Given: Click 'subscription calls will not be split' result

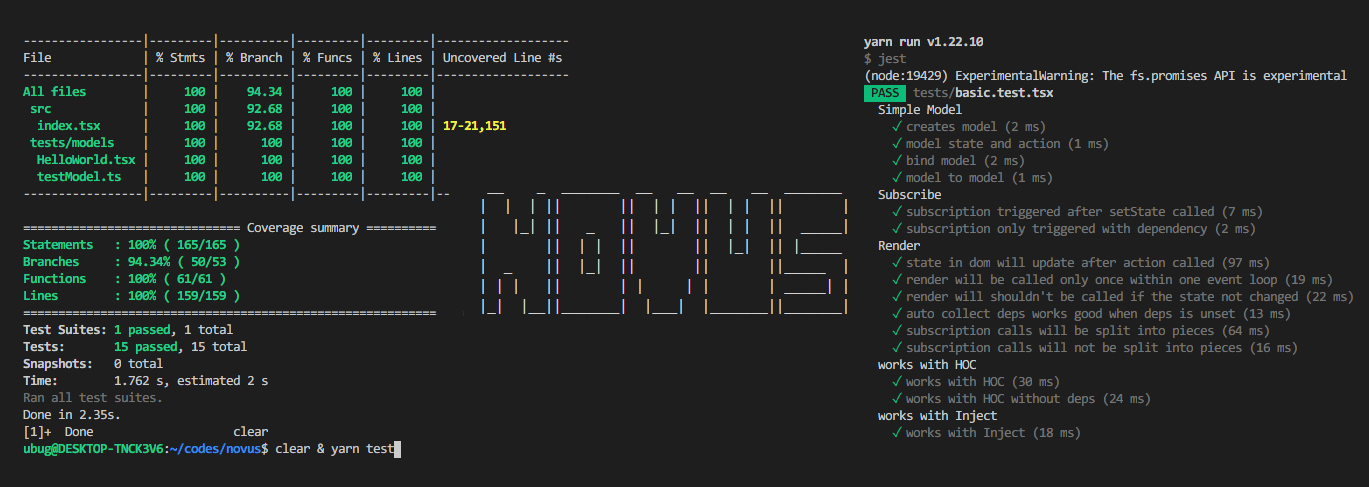Looking at the screenshot, I should click(x=1095, y=348).
